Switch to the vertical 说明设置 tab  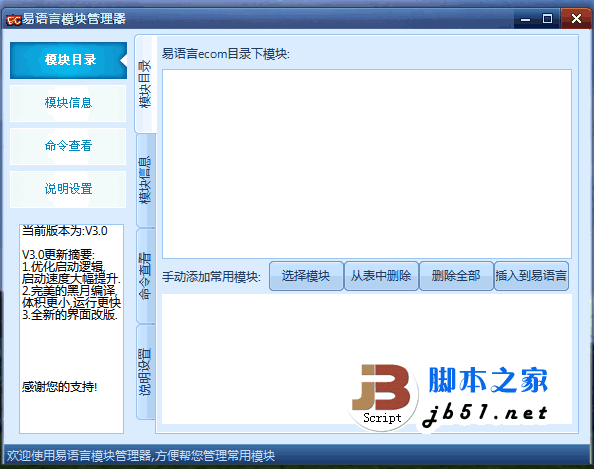145,372
